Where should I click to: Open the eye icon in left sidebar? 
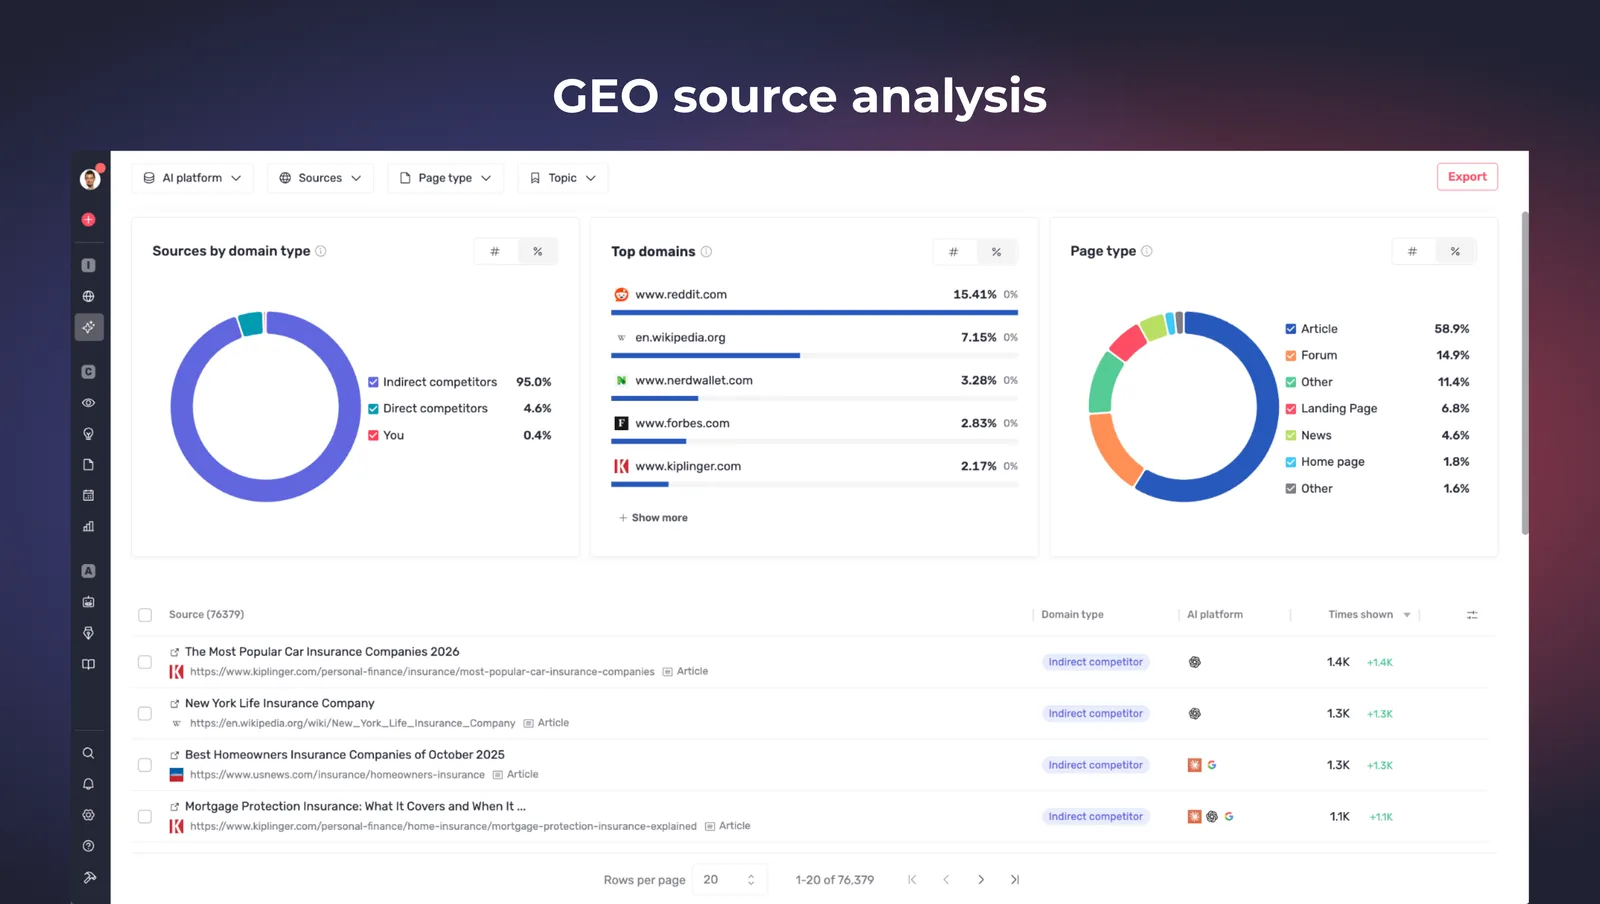(x=88, y=403)
